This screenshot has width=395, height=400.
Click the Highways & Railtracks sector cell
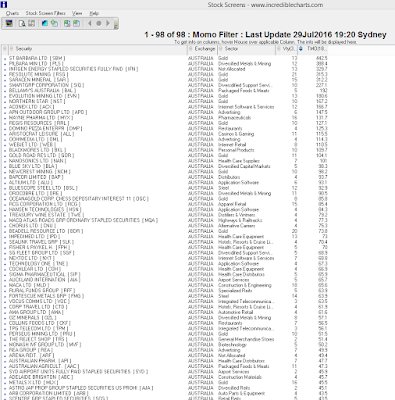tap(240, 220)
